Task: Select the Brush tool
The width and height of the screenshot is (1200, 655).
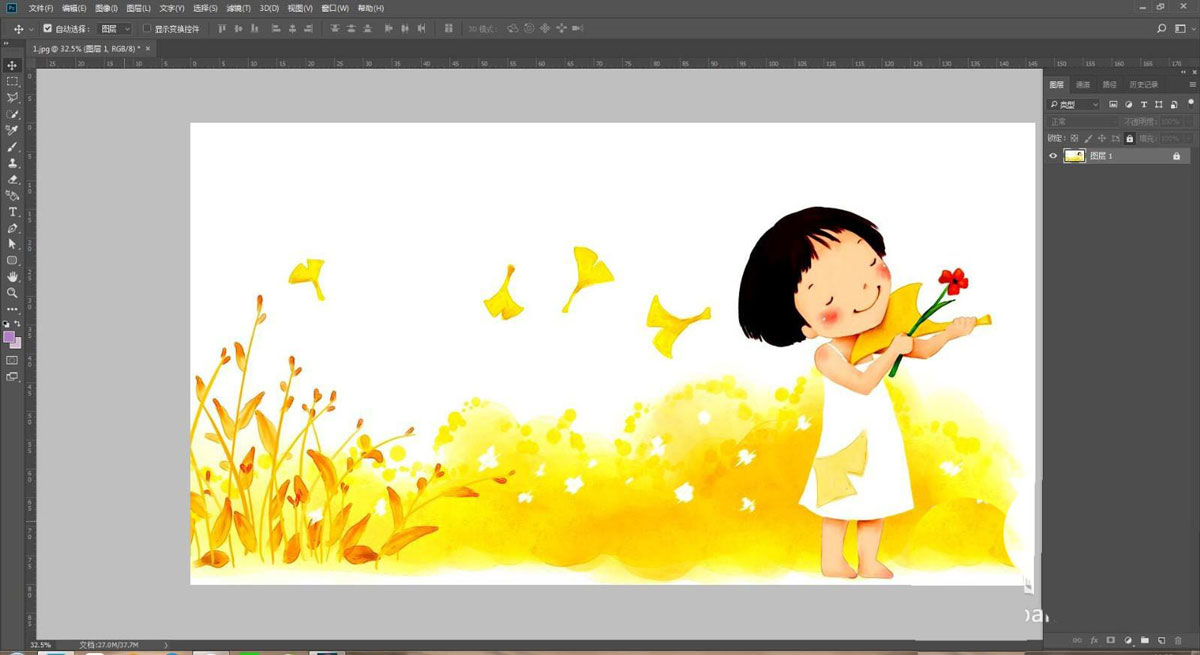Action: click(13, 147)
